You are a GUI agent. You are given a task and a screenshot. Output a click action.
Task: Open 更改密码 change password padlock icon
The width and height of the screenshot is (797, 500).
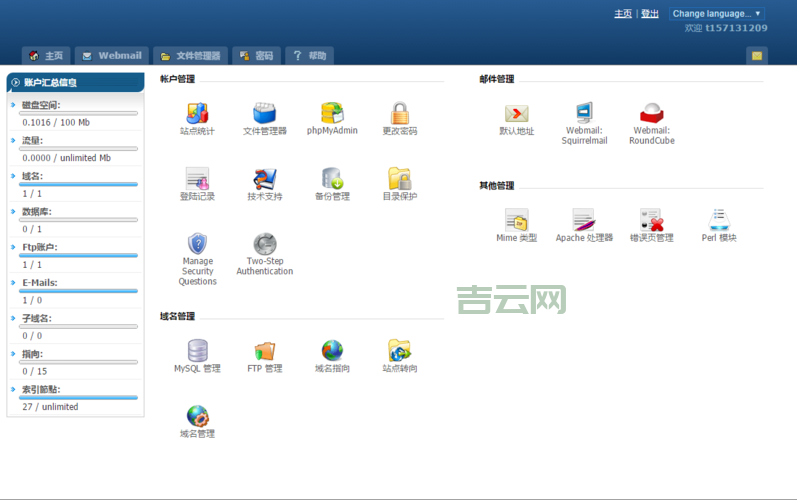399,113
